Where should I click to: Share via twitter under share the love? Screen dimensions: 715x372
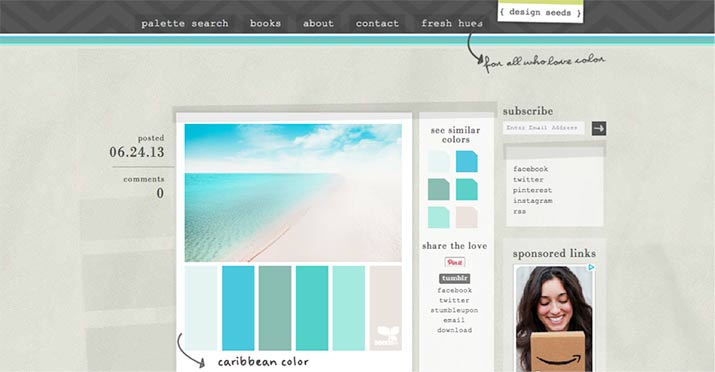(x=454, y=300)
